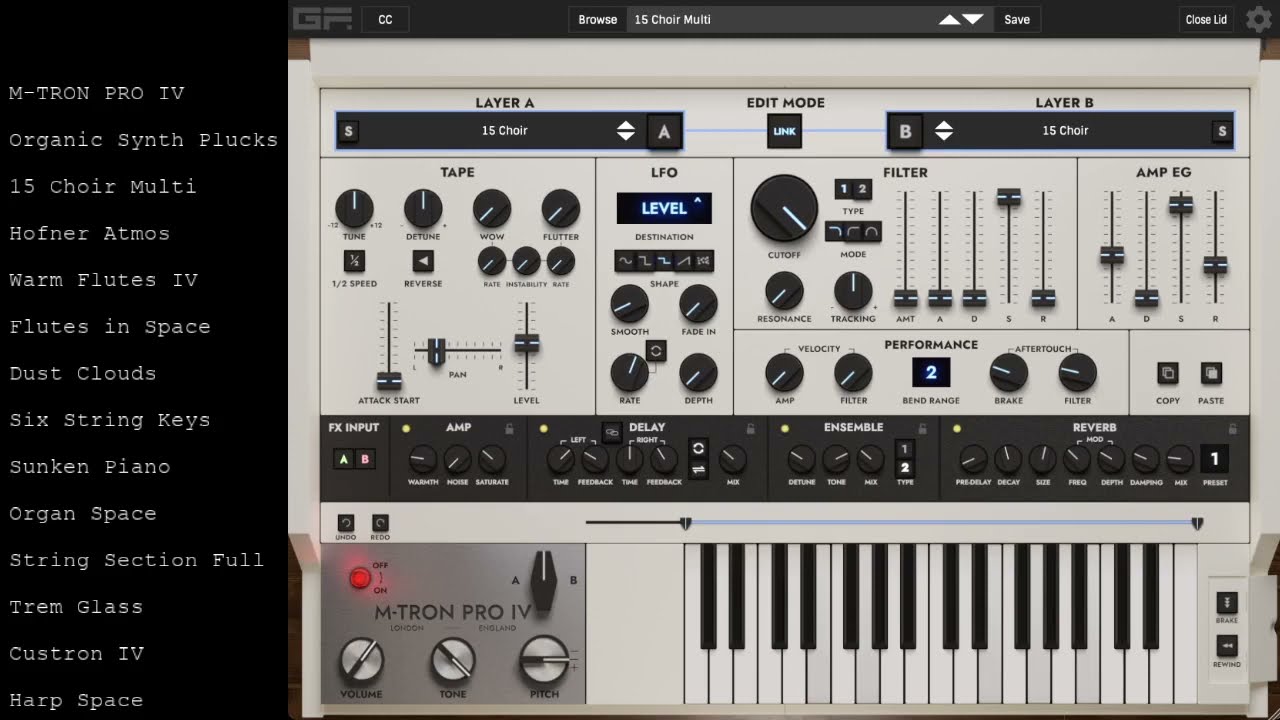
Task: Open the Bend Range value box
Action: click(931, 373)
